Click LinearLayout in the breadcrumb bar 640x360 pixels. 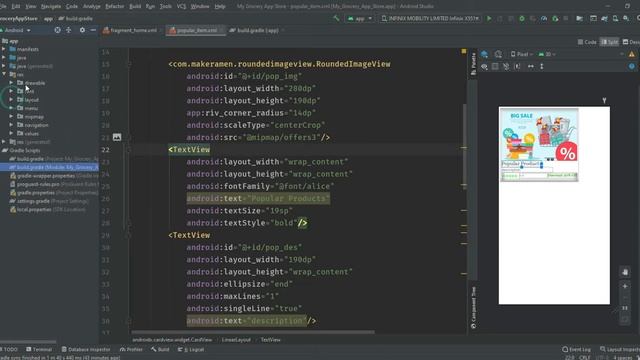[x=236, y=340]
